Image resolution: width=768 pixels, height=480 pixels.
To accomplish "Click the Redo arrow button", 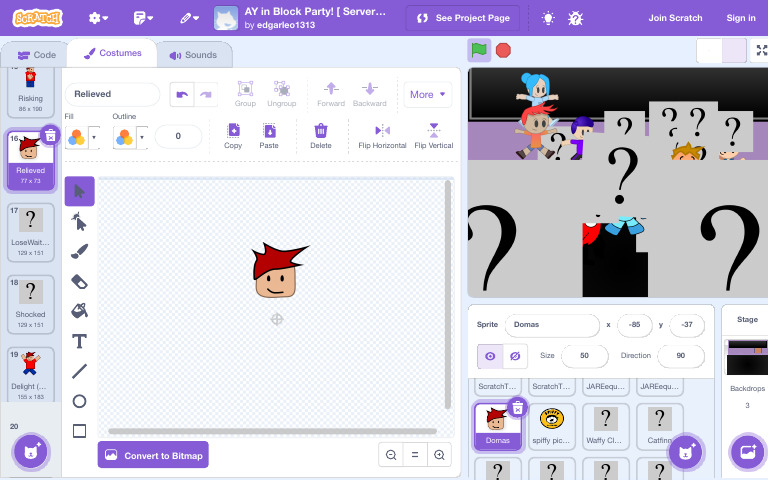I will click(x=206, y=95).
